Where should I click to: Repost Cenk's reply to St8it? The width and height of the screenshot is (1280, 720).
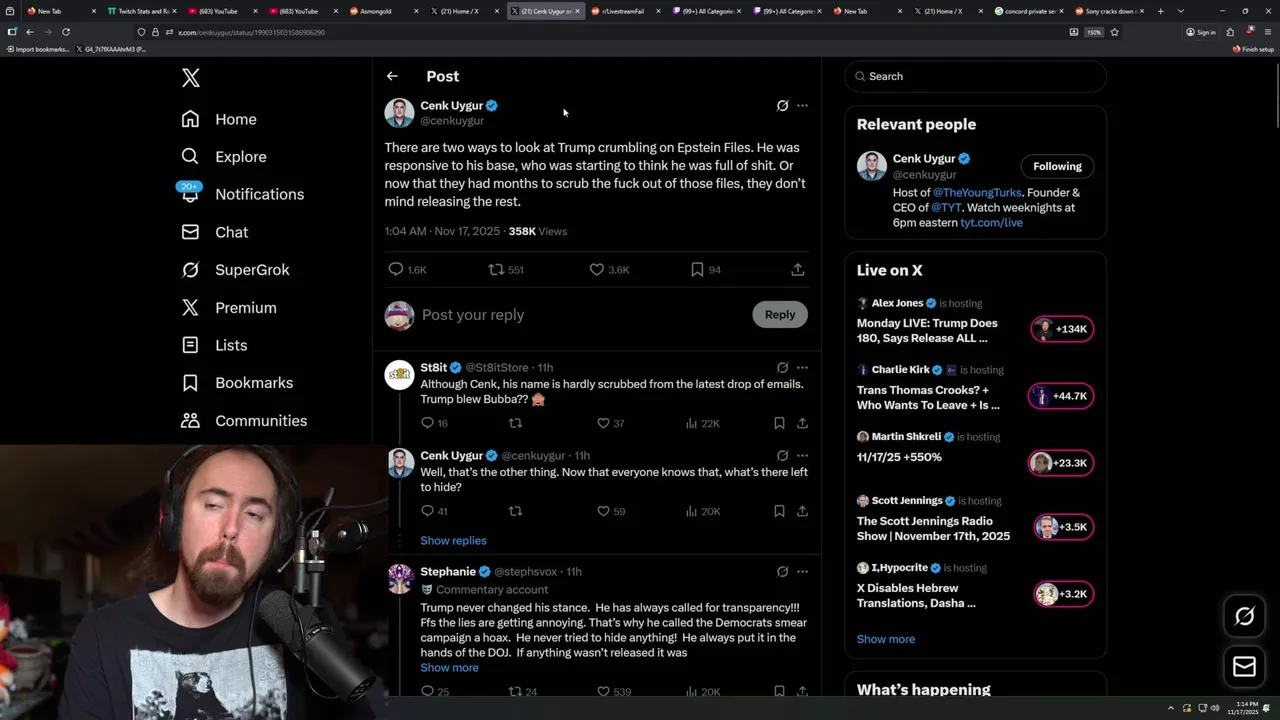coord(515,511)
